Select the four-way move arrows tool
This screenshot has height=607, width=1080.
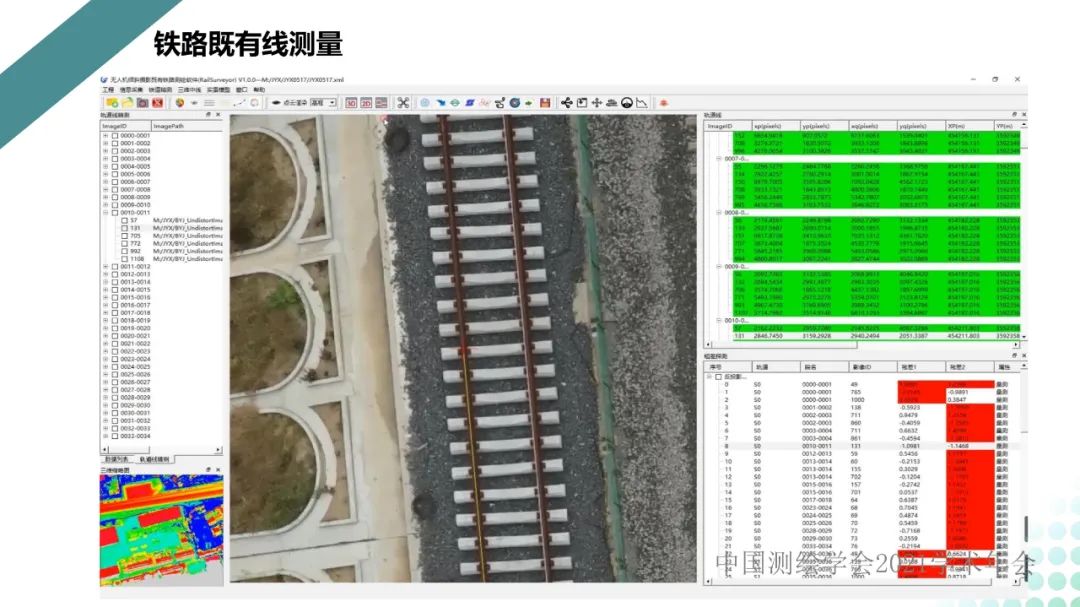point(597,102)
